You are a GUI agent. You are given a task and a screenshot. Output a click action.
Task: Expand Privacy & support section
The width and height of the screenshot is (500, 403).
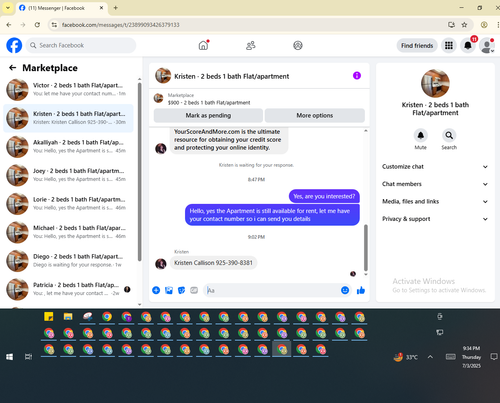[x=435, y=219]
